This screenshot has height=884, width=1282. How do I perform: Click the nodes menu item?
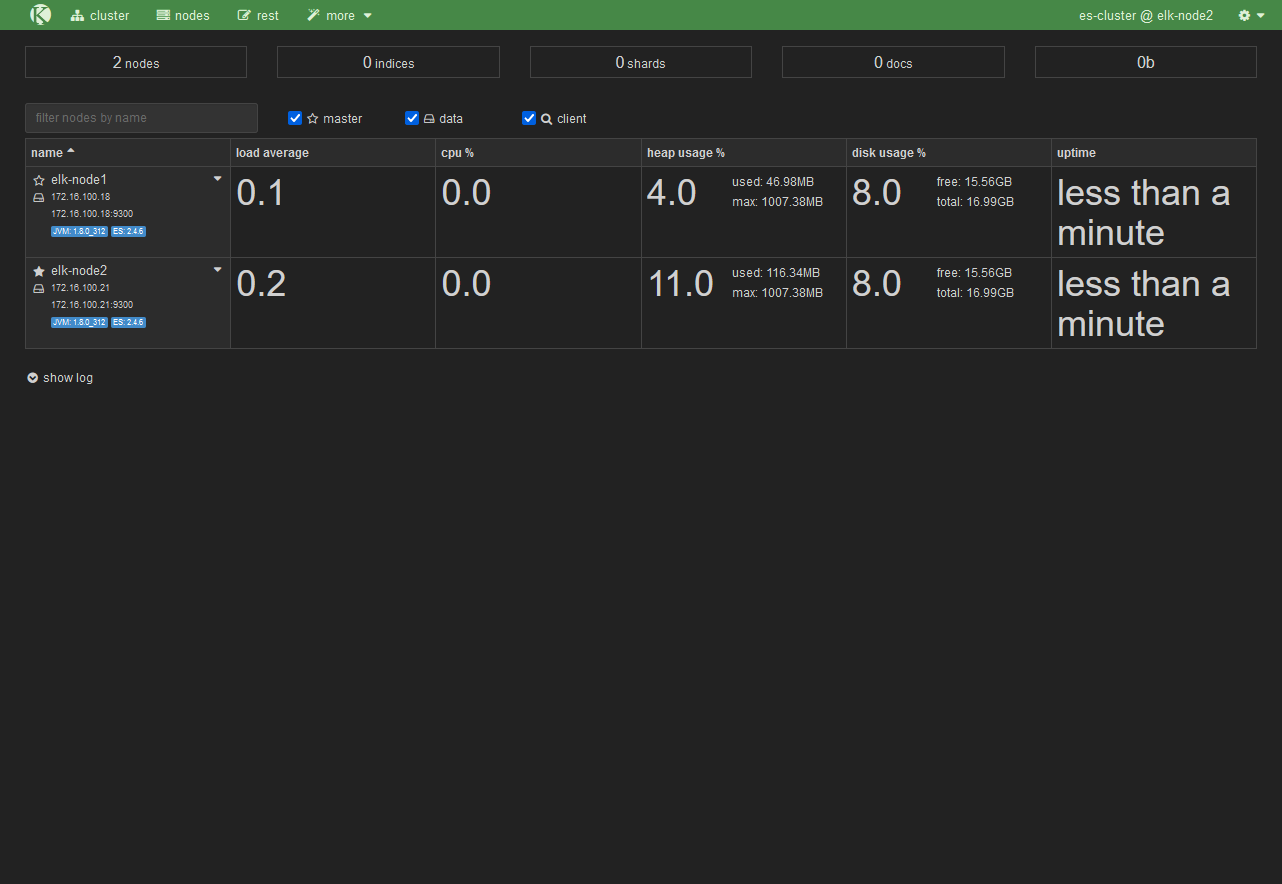click(x=183, y=15)
